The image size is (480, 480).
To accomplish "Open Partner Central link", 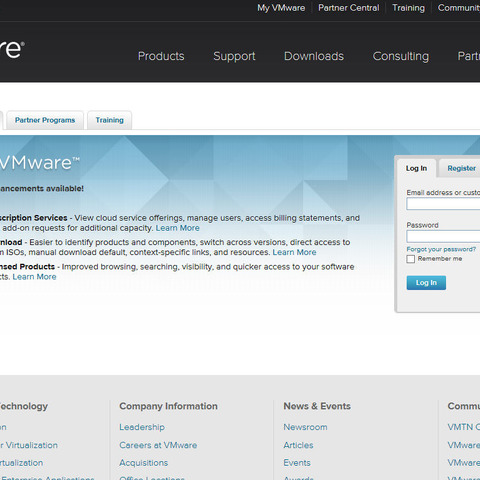I will coord(349,8).
